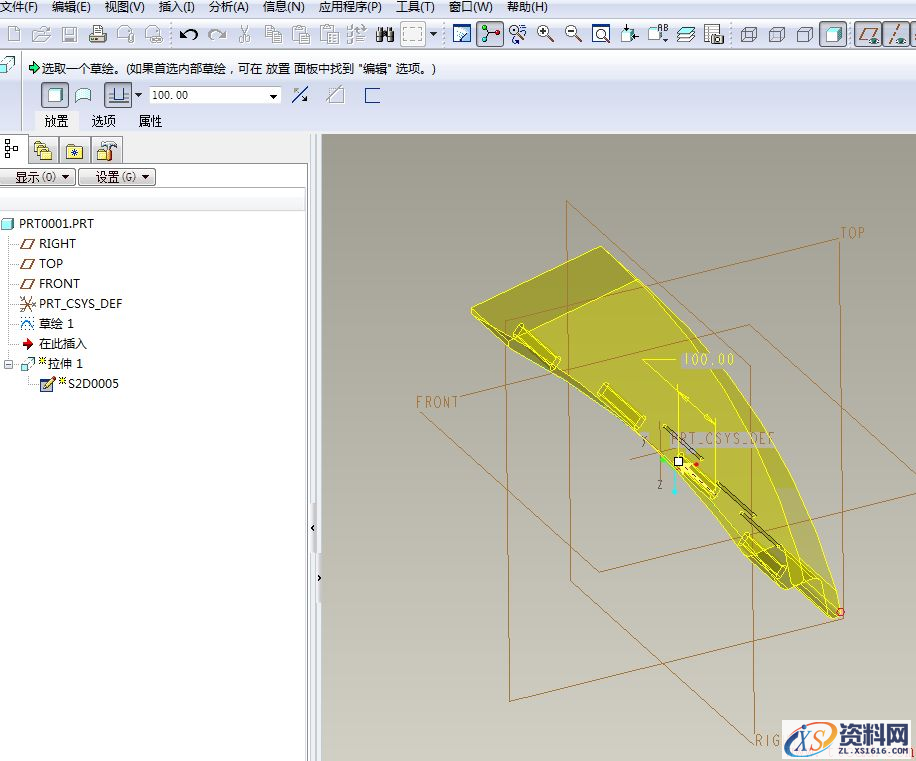Open the Layers stack icon

[x=685, y=35]
